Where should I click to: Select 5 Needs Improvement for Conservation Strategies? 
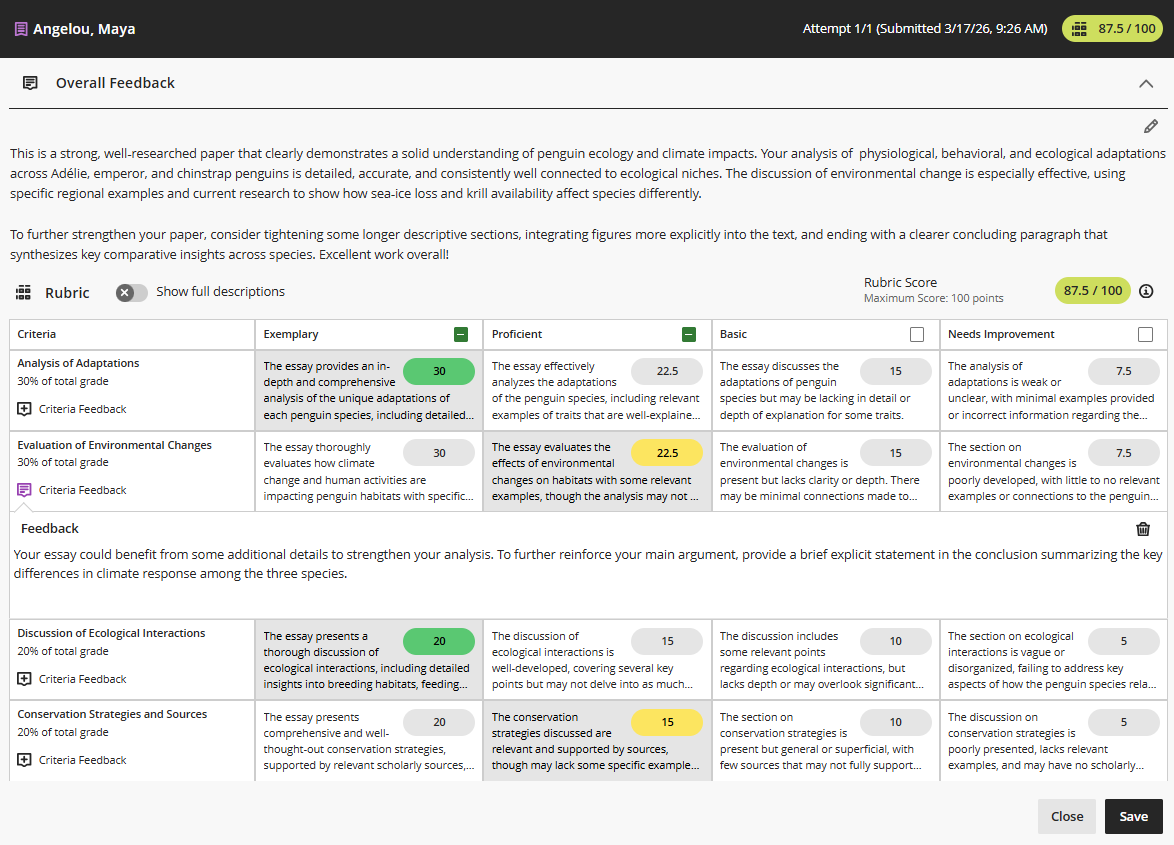1123,722
